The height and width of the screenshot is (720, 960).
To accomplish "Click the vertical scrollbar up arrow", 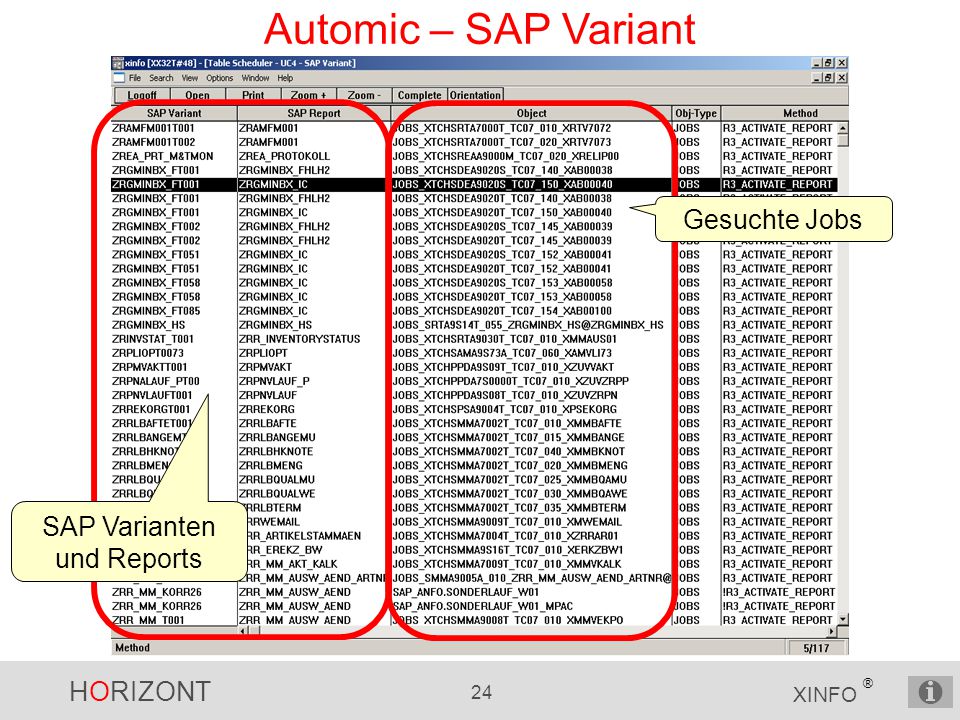I will (842, 128).
